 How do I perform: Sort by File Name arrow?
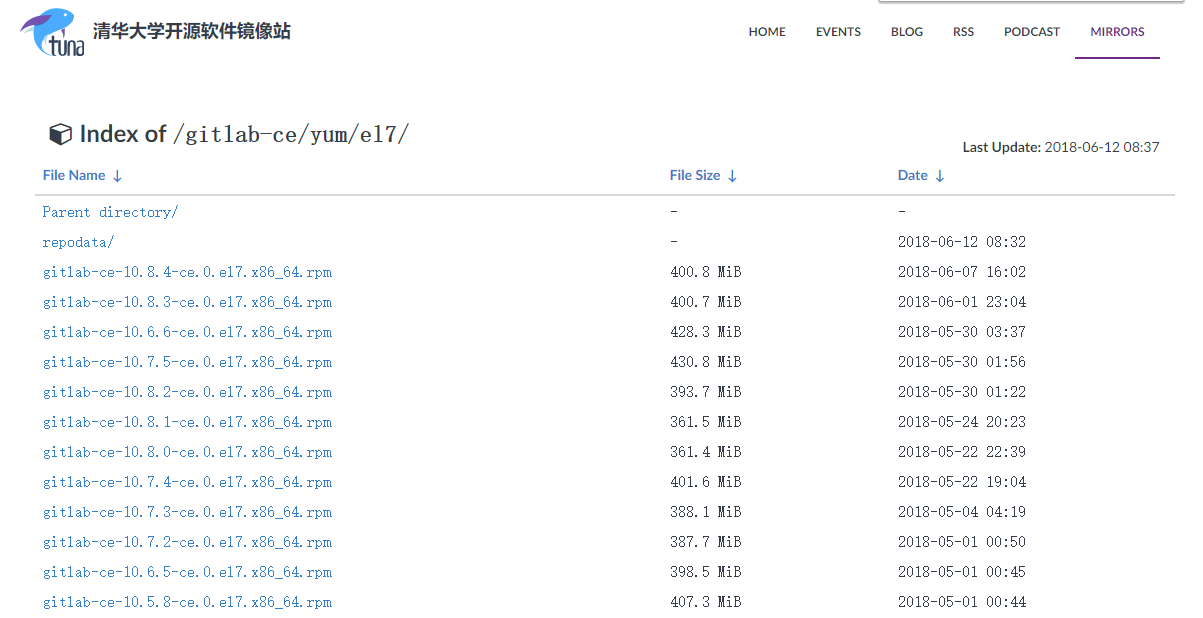[x=117, y=176]
